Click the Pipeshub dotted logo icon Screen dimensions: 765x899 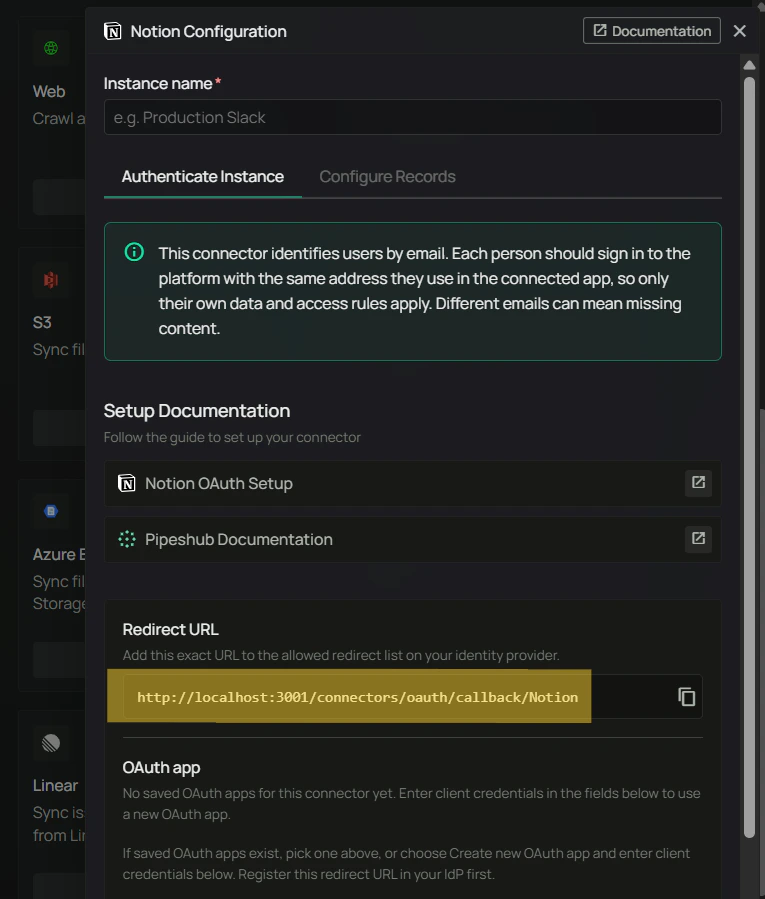click(x=126, y=540)
